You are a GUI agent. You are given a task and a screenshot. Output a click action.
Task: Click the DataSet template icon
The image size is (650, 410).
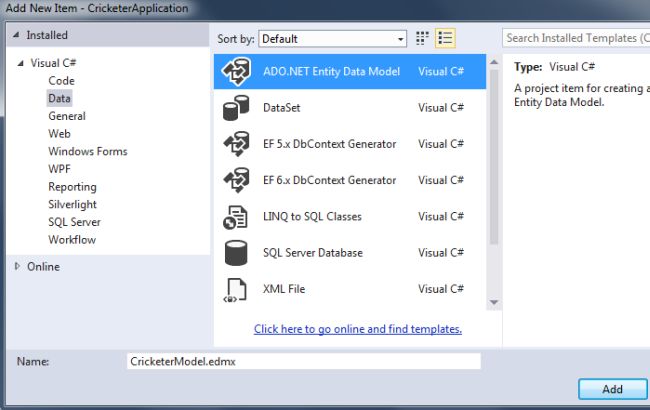(235, 108)
